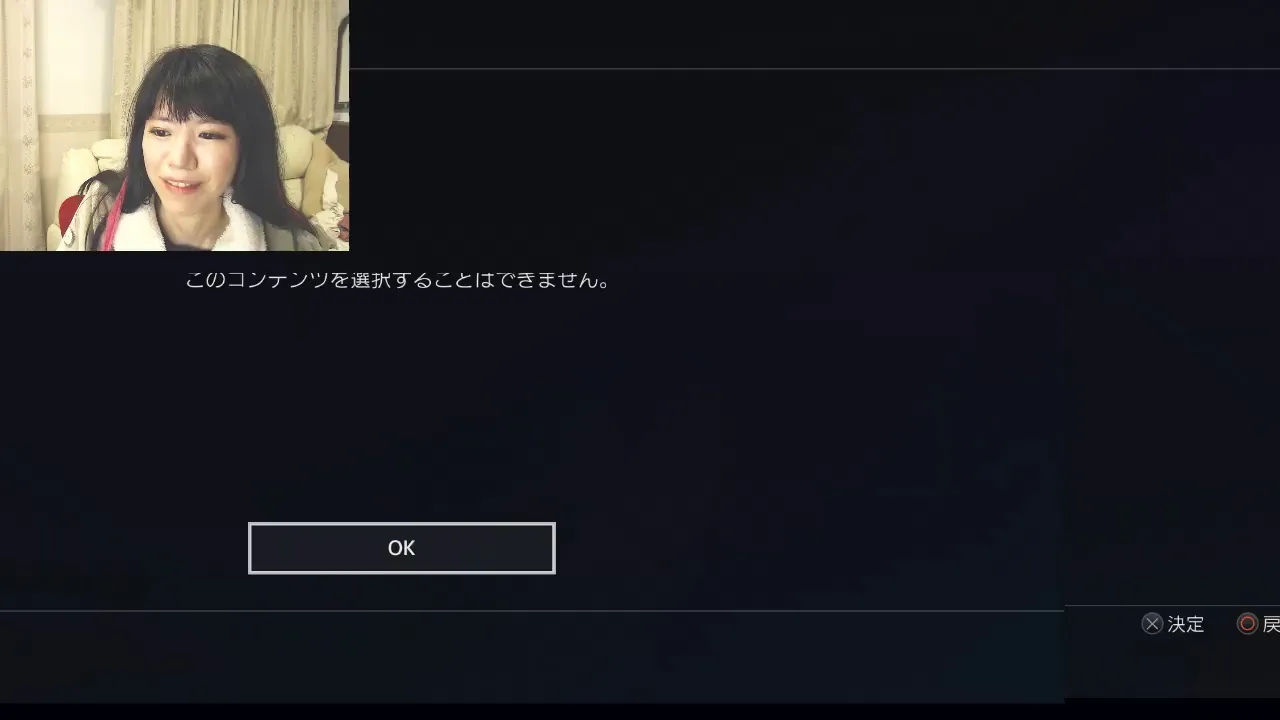Go back using the 戻る hint

(x=1271, y=624)
